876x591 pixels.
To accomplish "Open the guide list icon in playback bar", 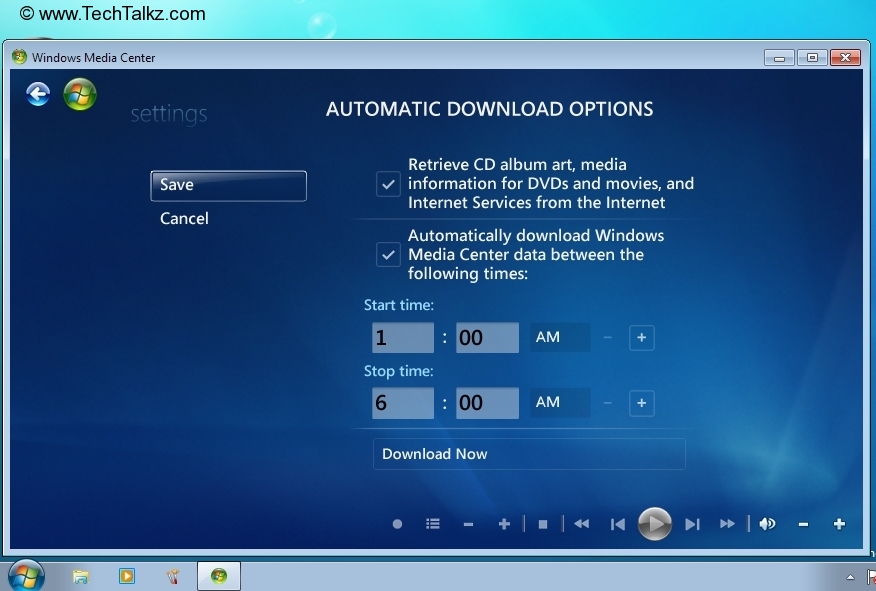I will click(x=433, y=523).
